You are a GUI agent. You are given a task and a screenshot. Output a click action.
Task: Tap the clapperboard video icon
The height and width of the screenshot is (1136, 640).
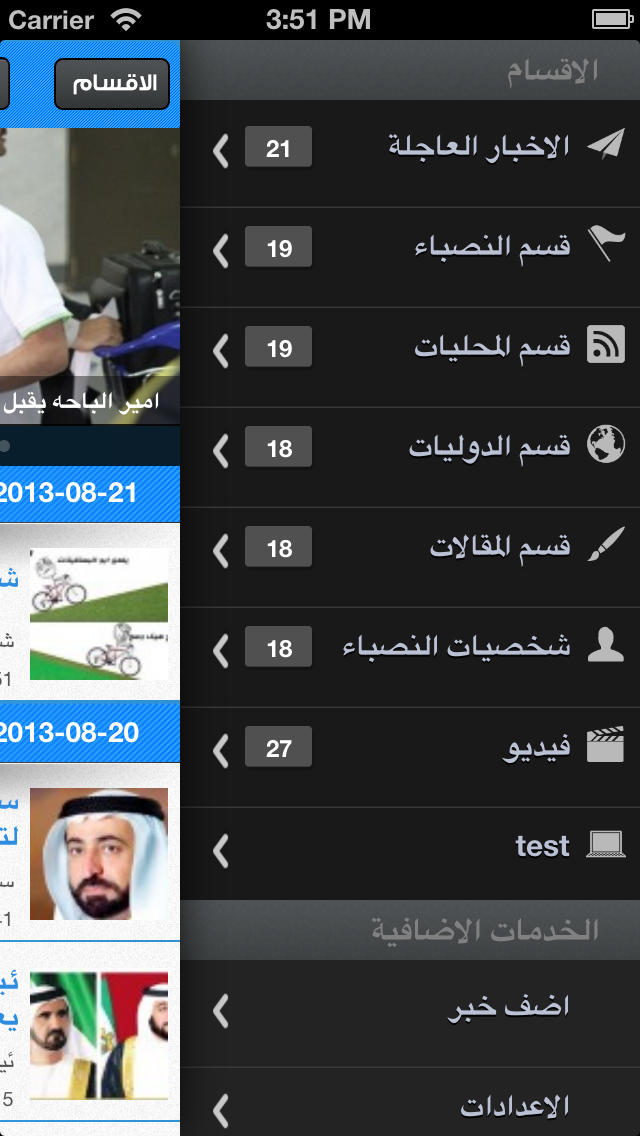click(x=605, y=745)
